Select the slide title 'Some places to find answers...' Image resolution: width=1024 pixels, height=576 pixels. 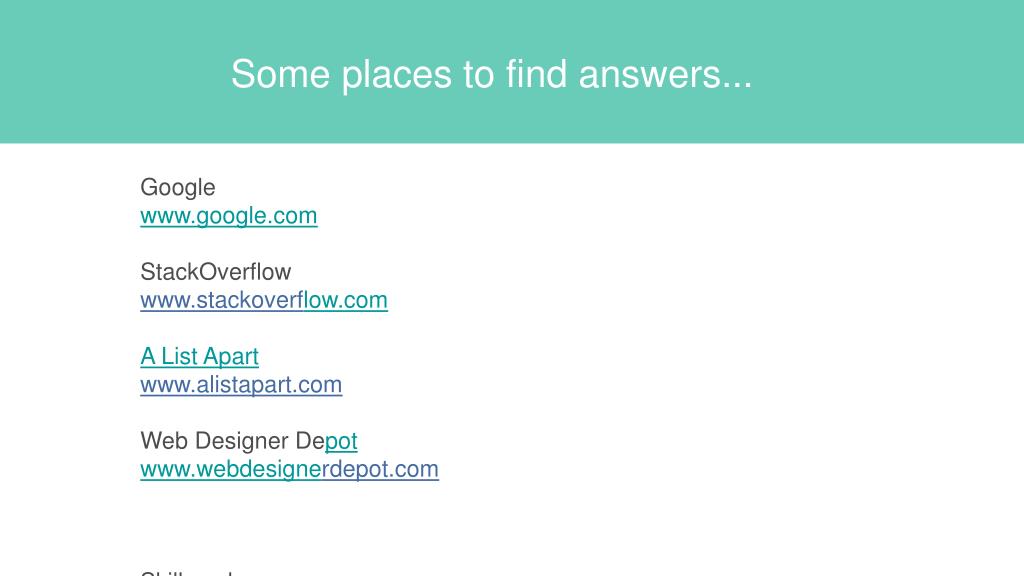pos(491,74)
